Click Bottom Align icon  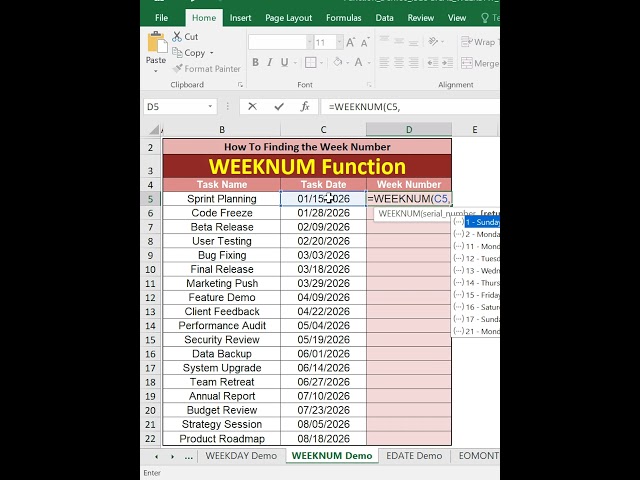413,41
